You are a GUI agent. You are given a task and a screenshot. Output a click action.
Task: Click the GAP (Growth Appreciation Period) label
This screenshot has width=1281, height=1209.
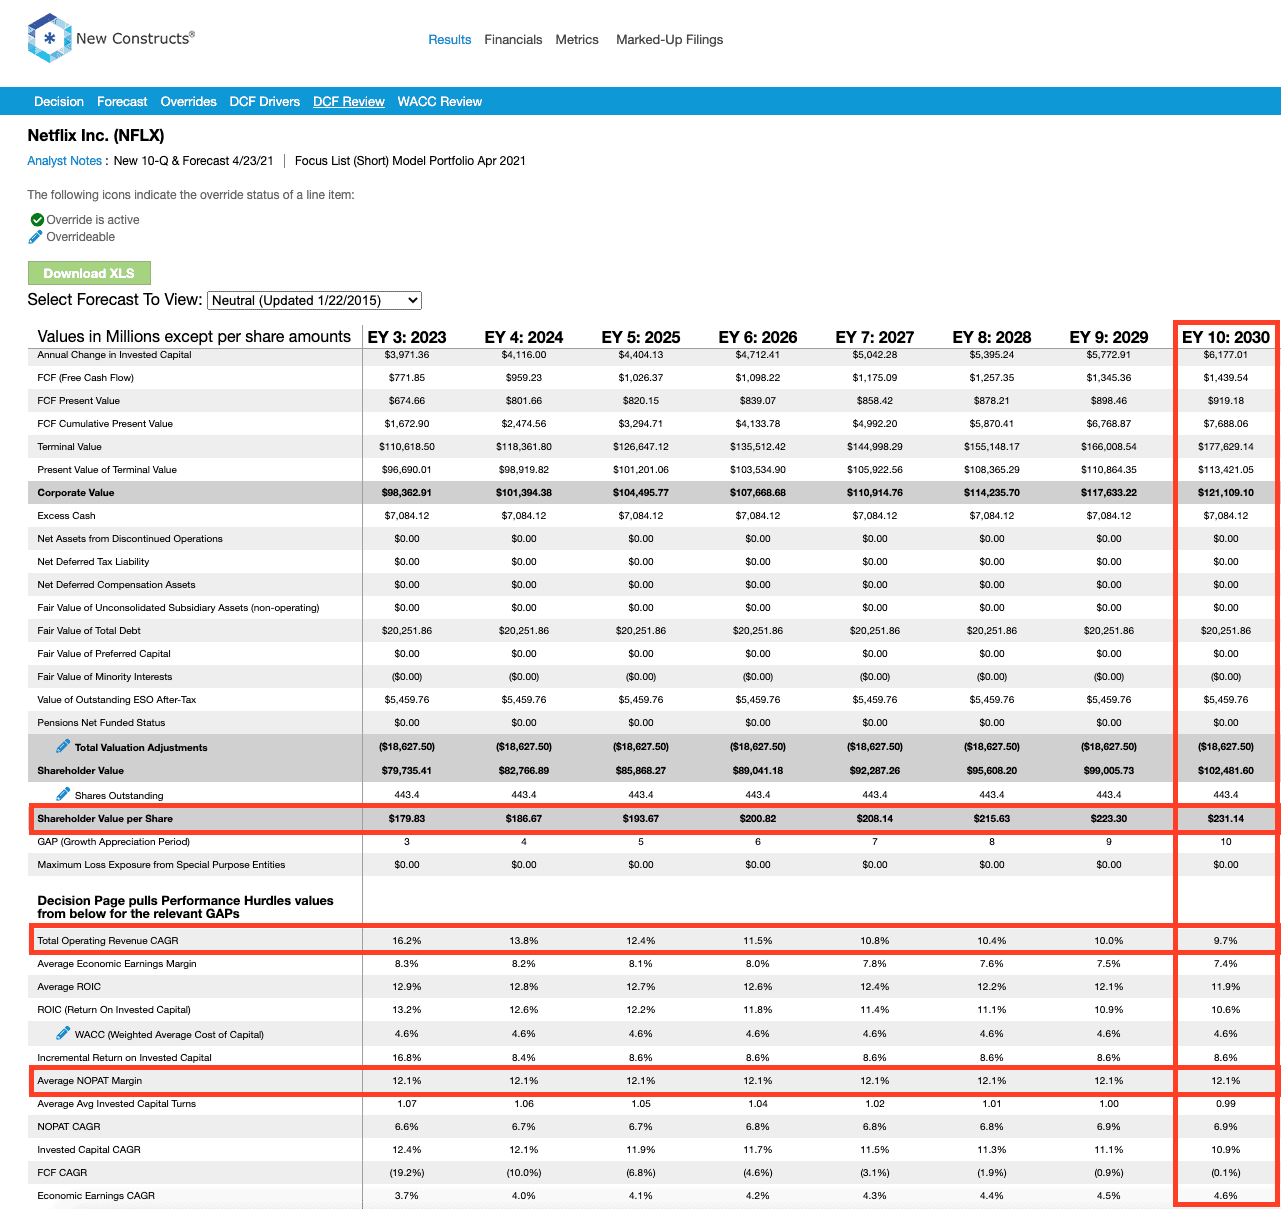[x=113, y=842]
